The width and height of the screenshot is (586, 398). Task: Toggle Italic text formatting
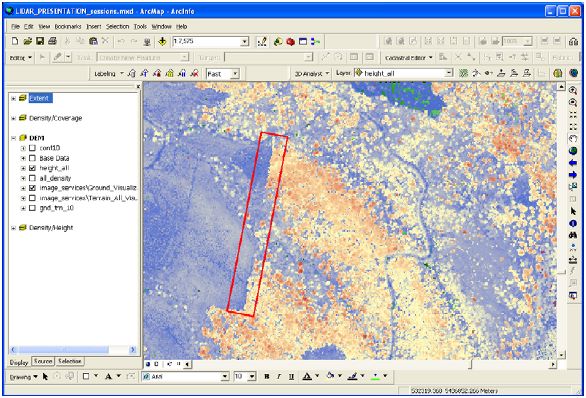(279, 376)
